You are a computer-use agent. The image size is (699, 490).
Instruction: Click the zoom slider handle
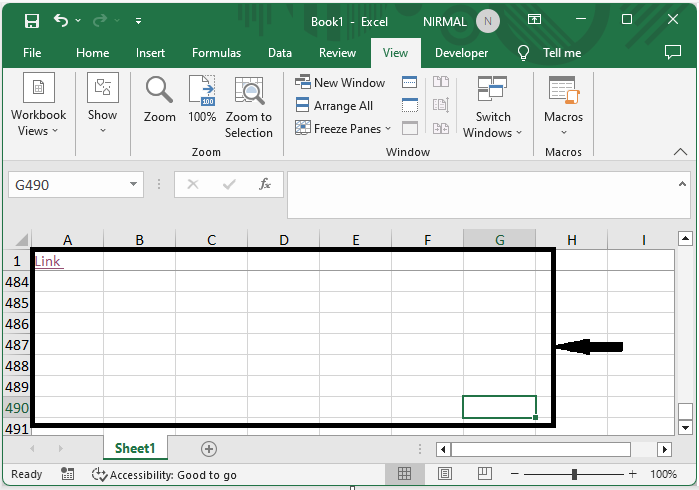tap(574, 474)
